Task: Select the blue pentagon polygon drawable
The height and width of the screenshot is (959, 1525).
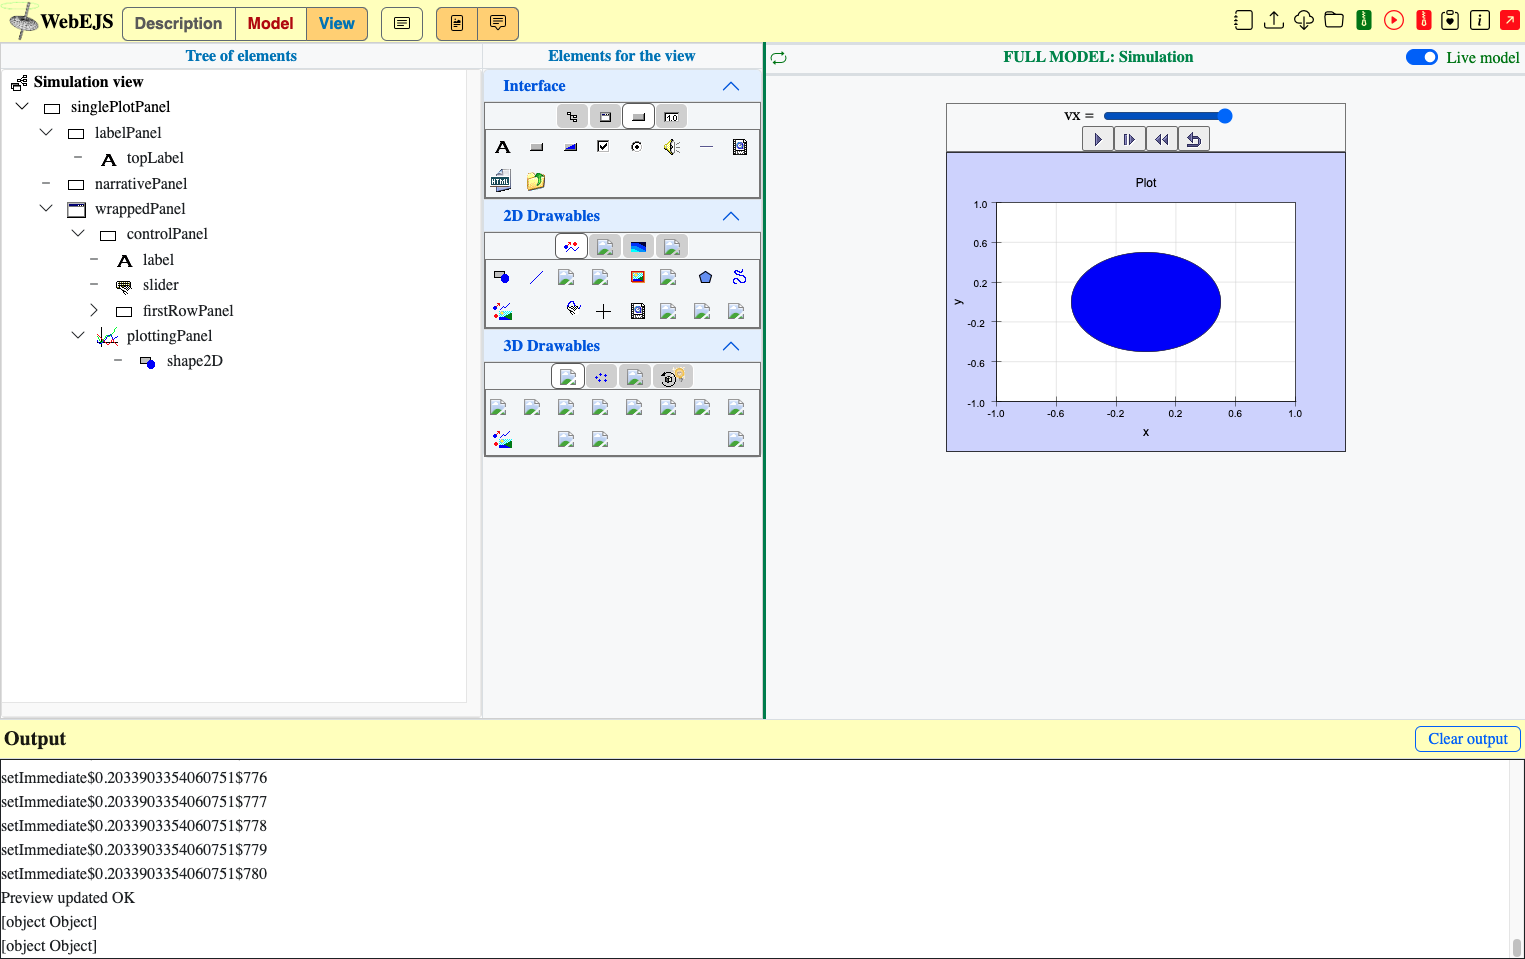Action: [x=705, y=277]
